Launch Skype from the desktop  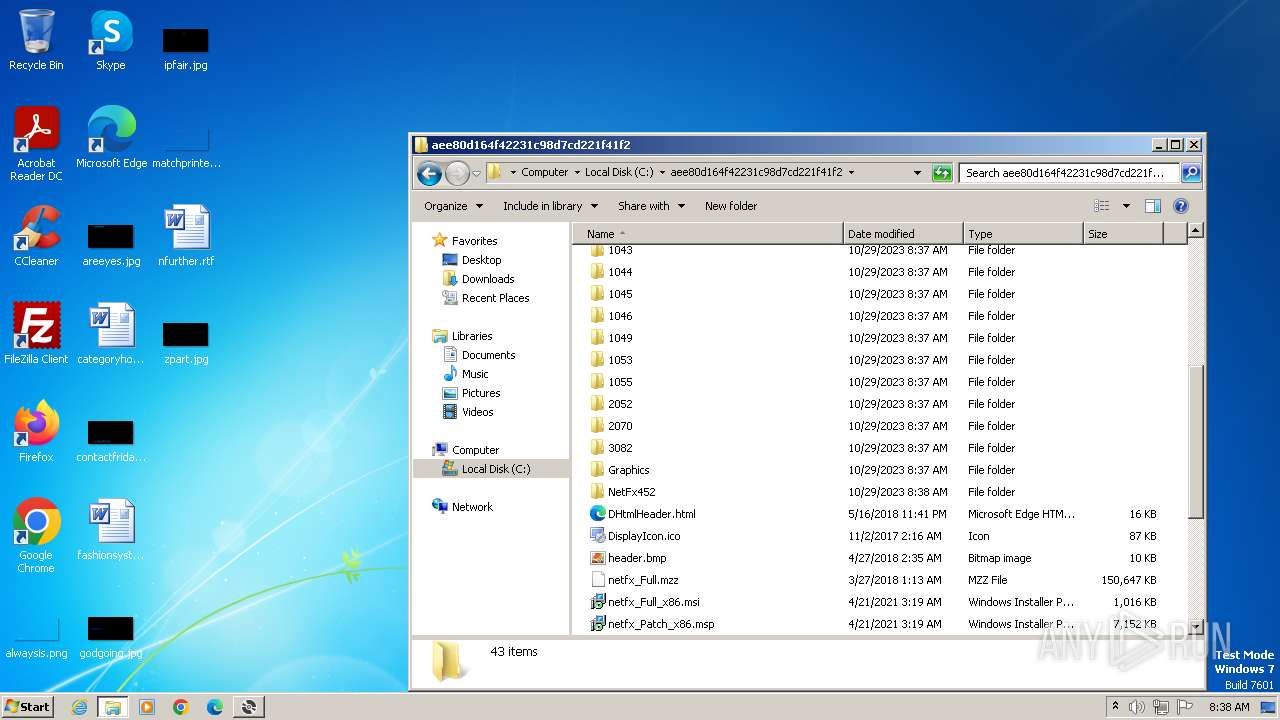click(111, 40)
